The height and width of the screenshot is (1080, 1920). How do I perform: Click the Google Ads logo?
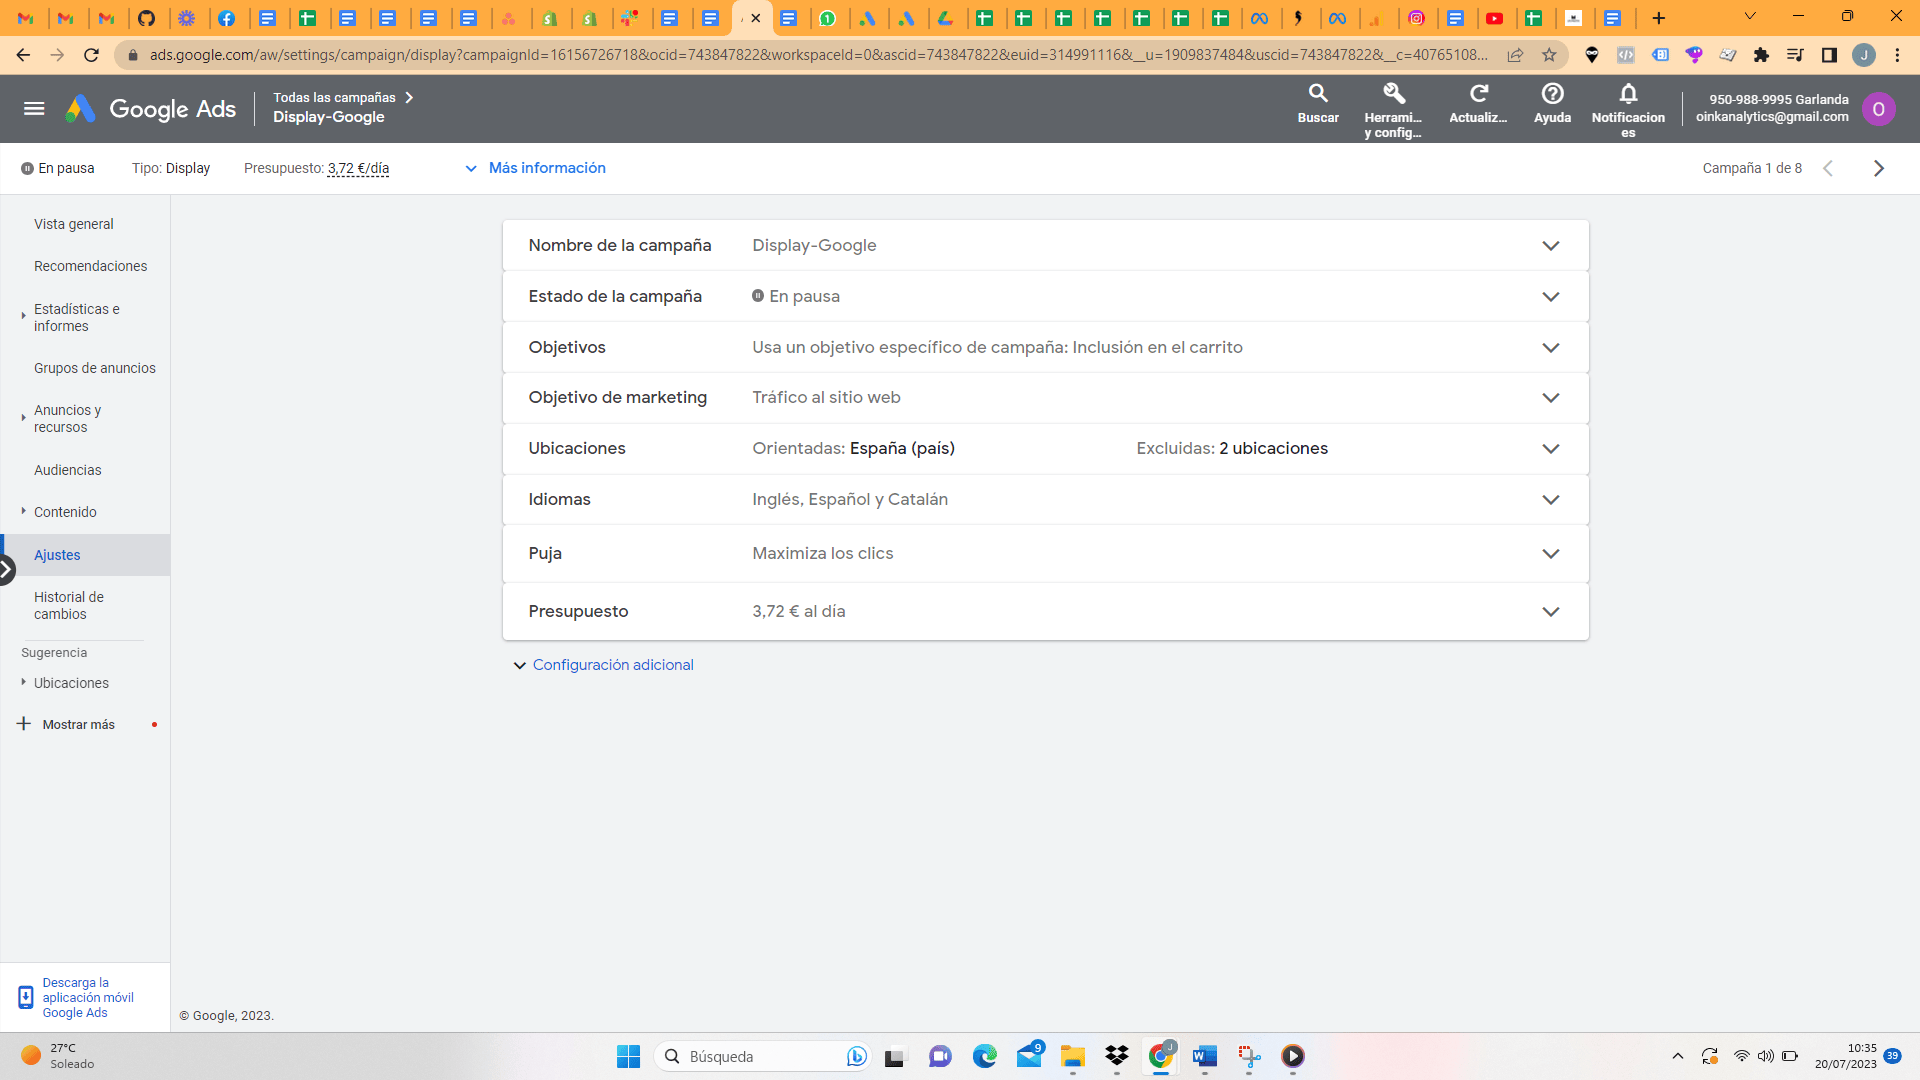(x=150, y=108)
